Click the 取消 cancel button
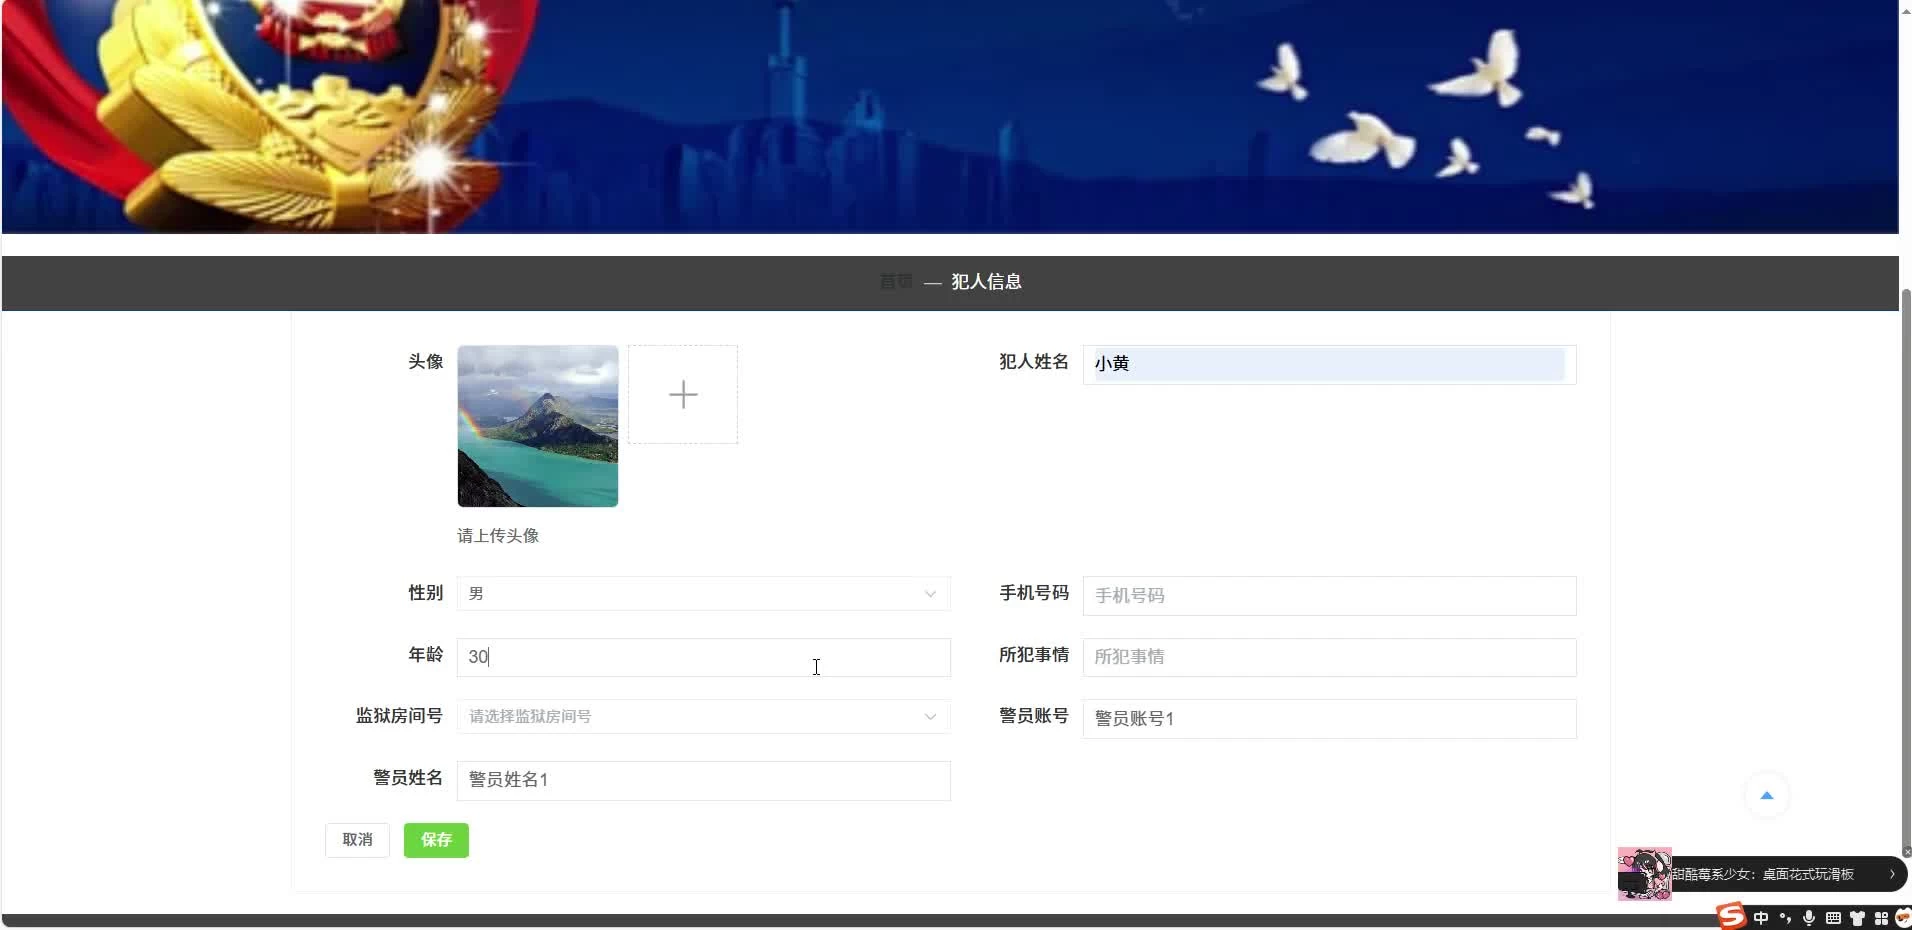The width and height of the screenshot is (1912, 930). [x=357, y=840]
